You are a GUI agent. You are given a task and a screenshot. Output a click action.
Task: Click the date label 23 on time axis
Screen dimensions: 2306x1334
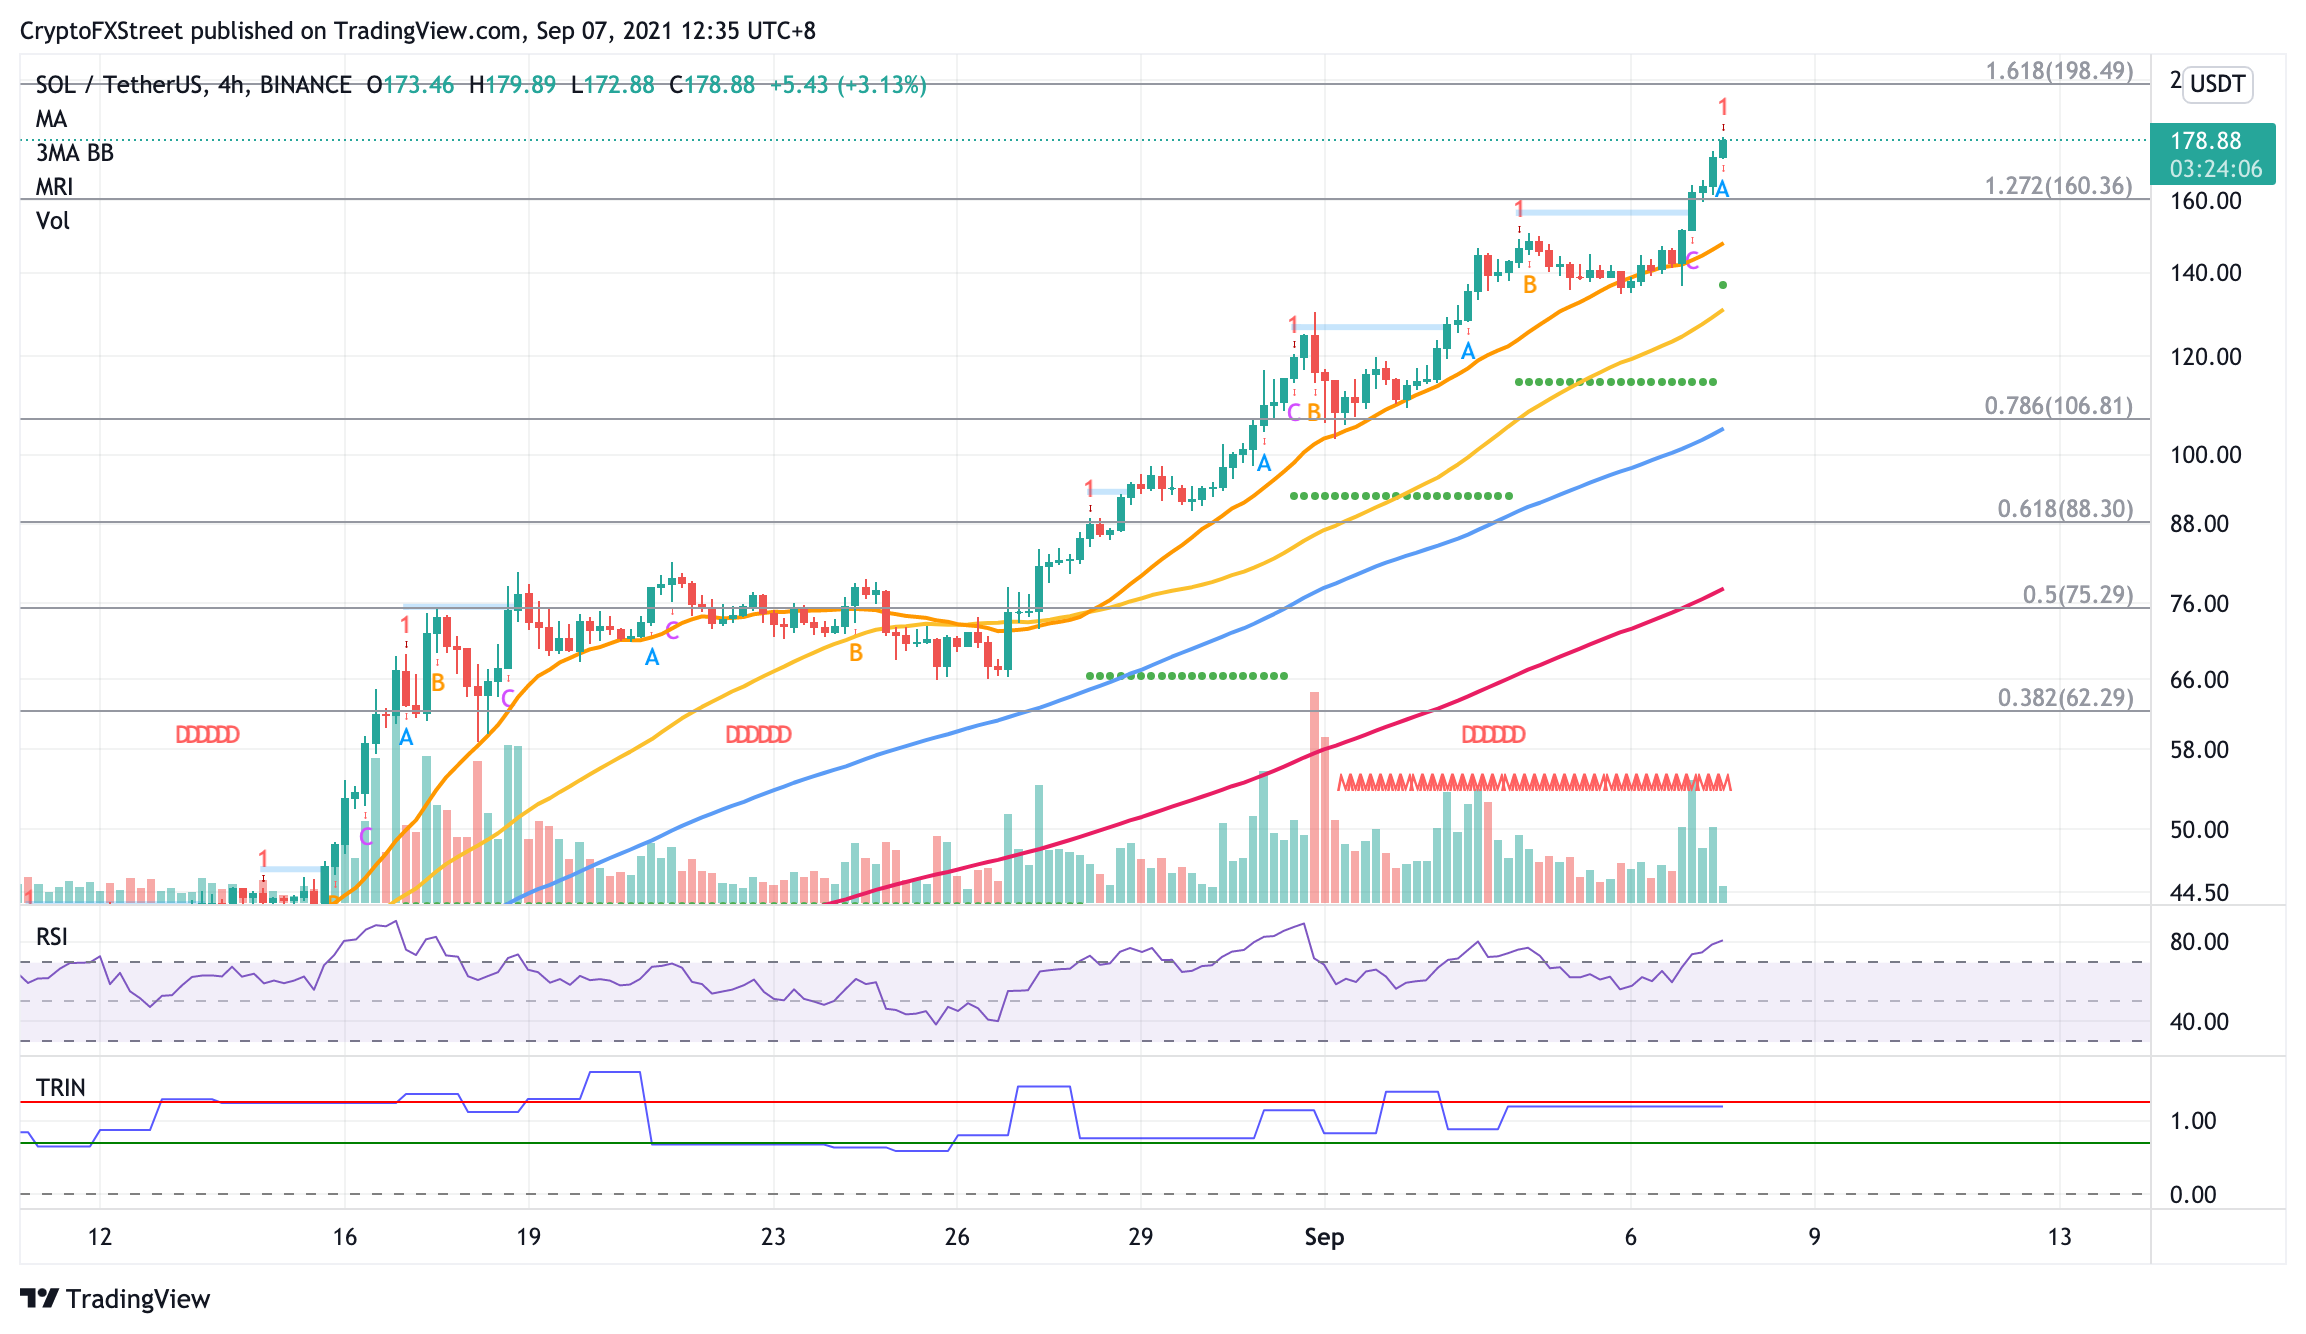[x=773, y=1237]
